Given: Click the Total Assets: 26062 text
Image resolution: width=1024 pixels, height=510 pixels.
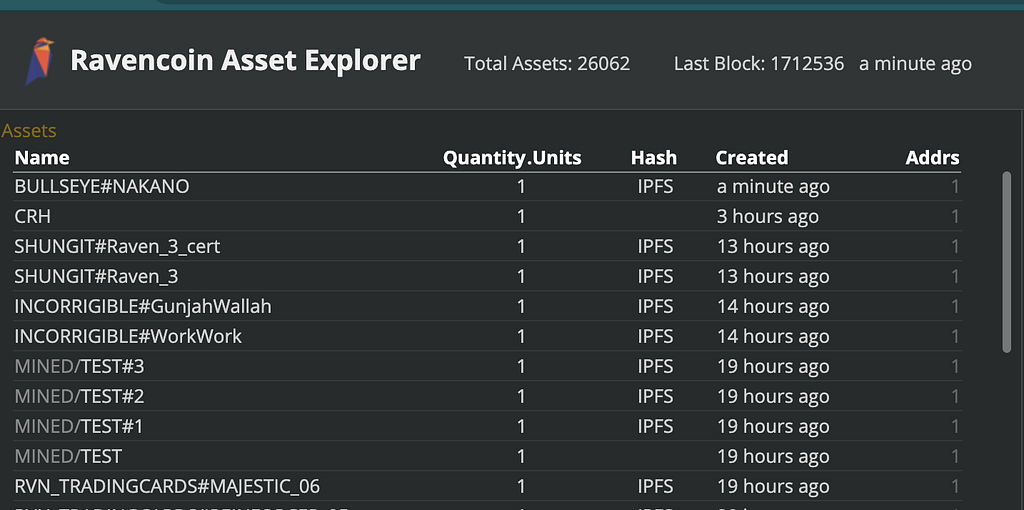Looking at the screenshot, I should click(547, 64).
